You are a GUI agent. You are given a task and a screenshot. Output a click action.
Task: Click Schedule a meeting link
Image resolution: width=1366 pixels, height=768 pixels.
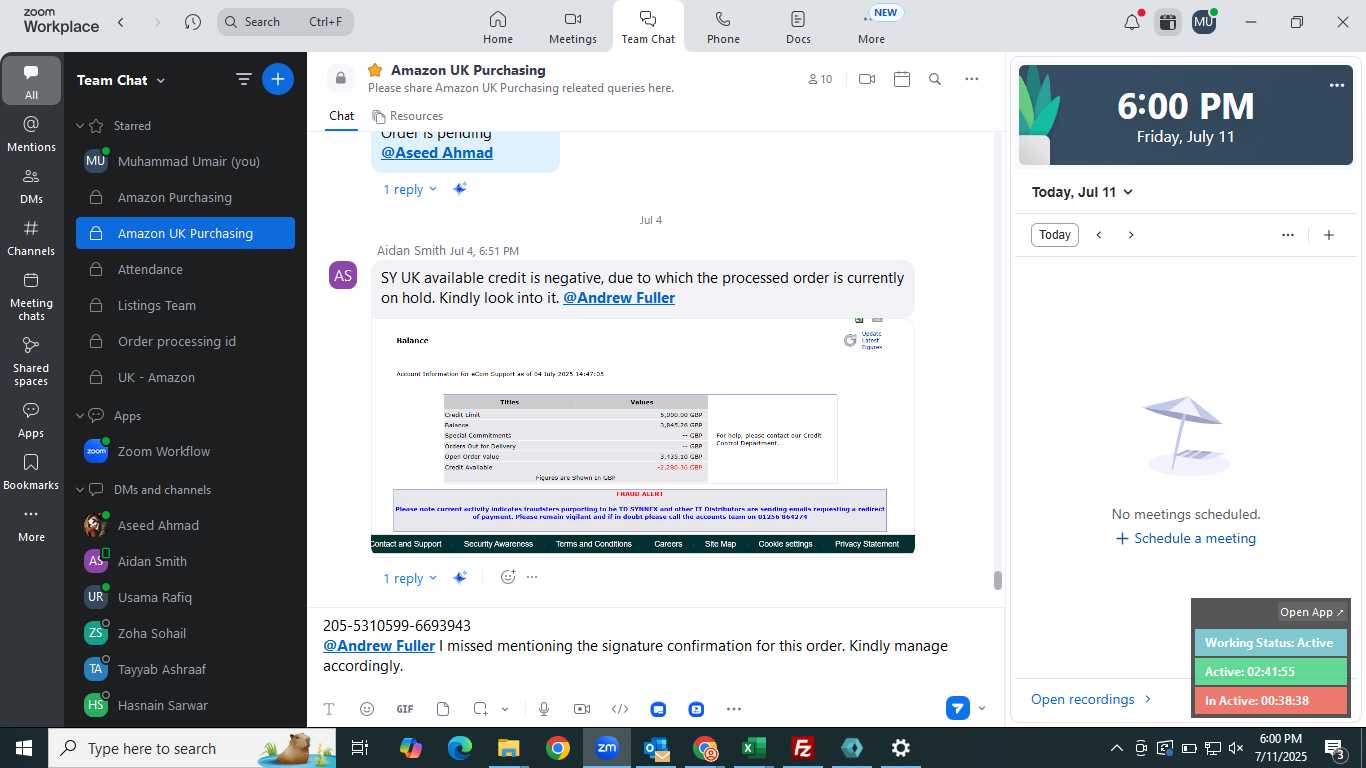[x=1186, y=538]
